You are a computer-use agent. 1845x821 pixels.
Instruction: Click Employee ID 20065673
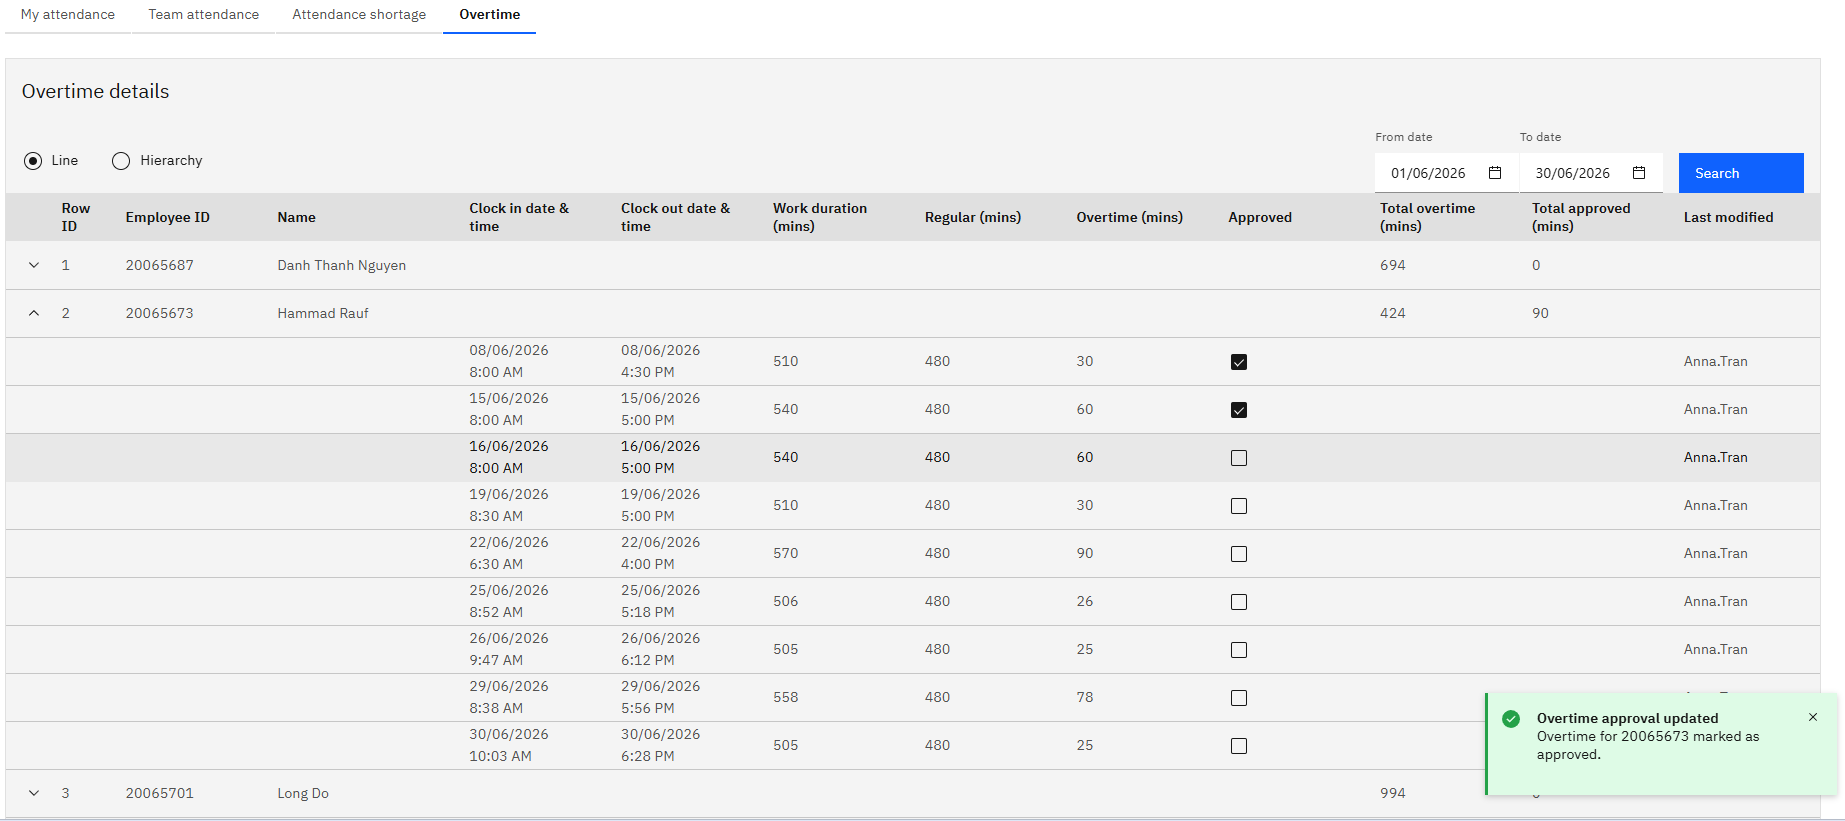(x=160, y=313)
